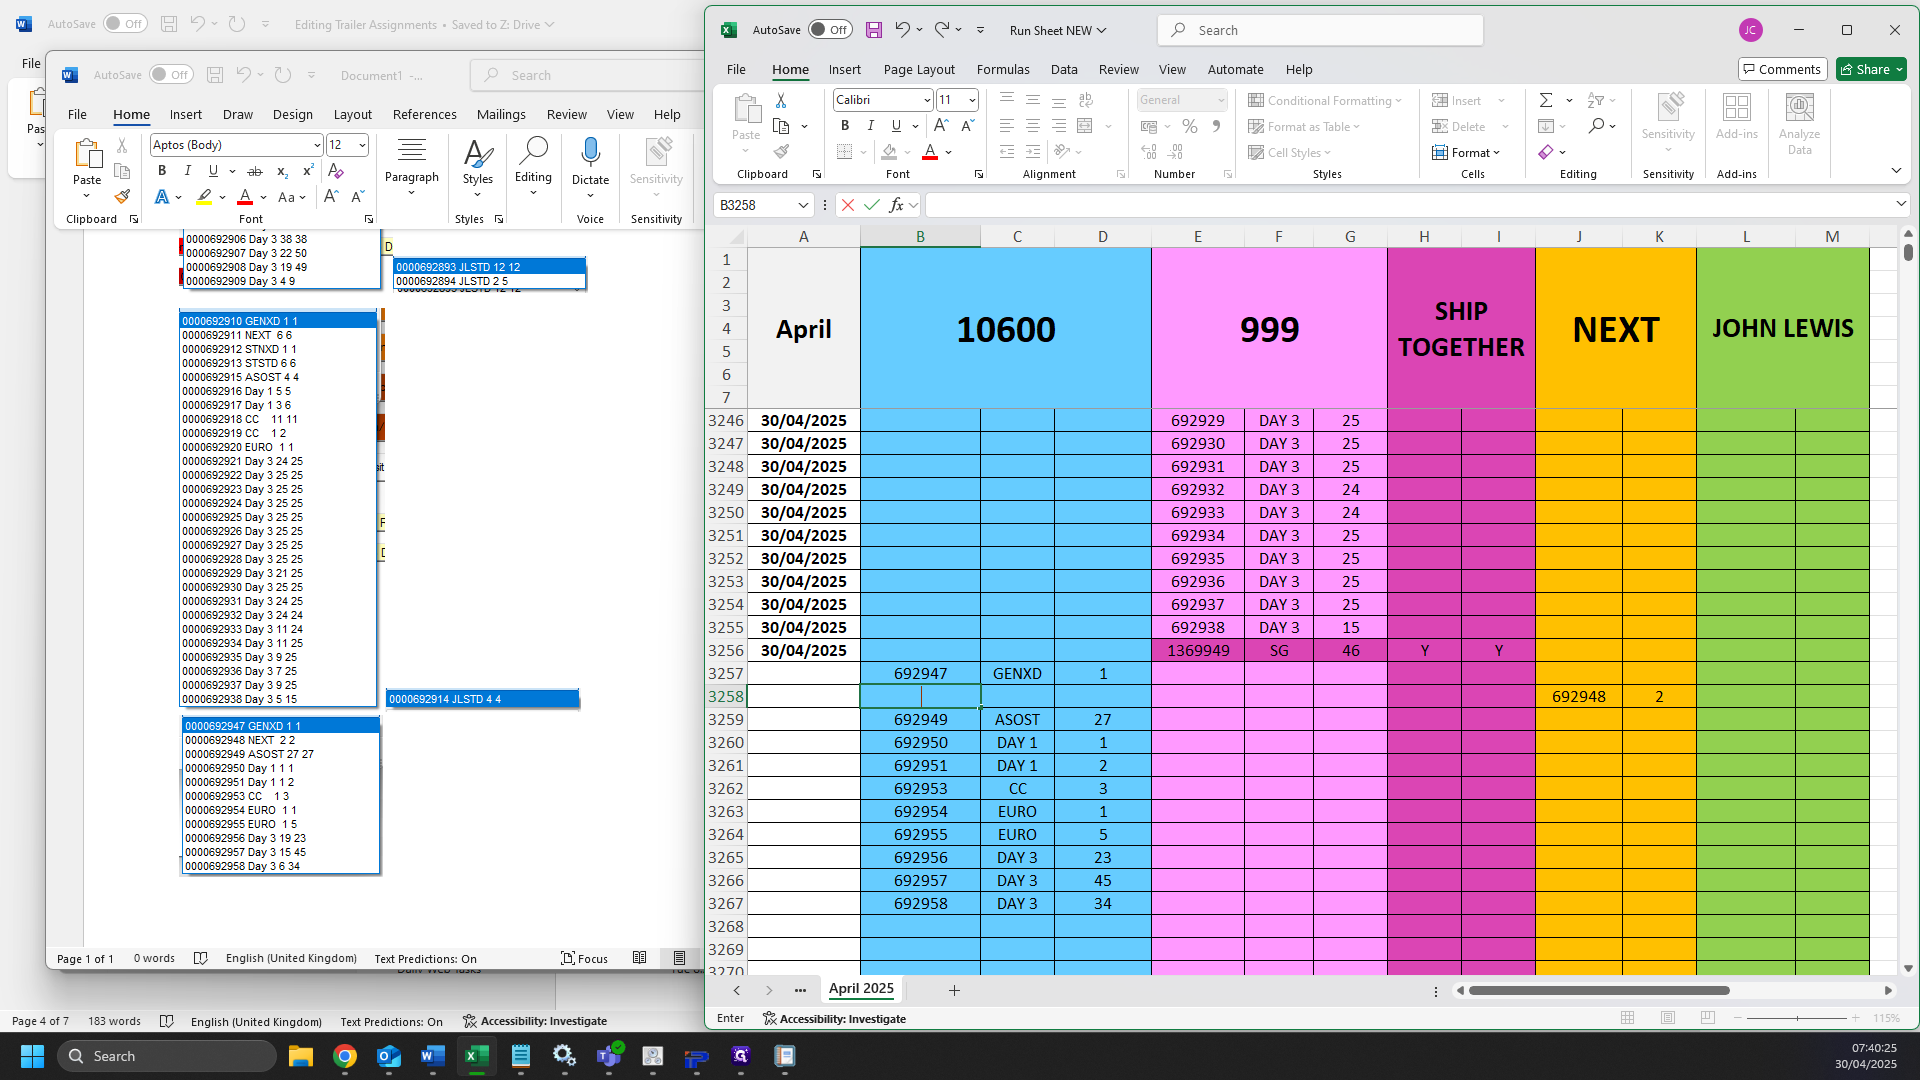Switch to Normal view in Excel status bar
The width and height of the screenshot is (1920, 1080).
click(x=1628, y=1018)
